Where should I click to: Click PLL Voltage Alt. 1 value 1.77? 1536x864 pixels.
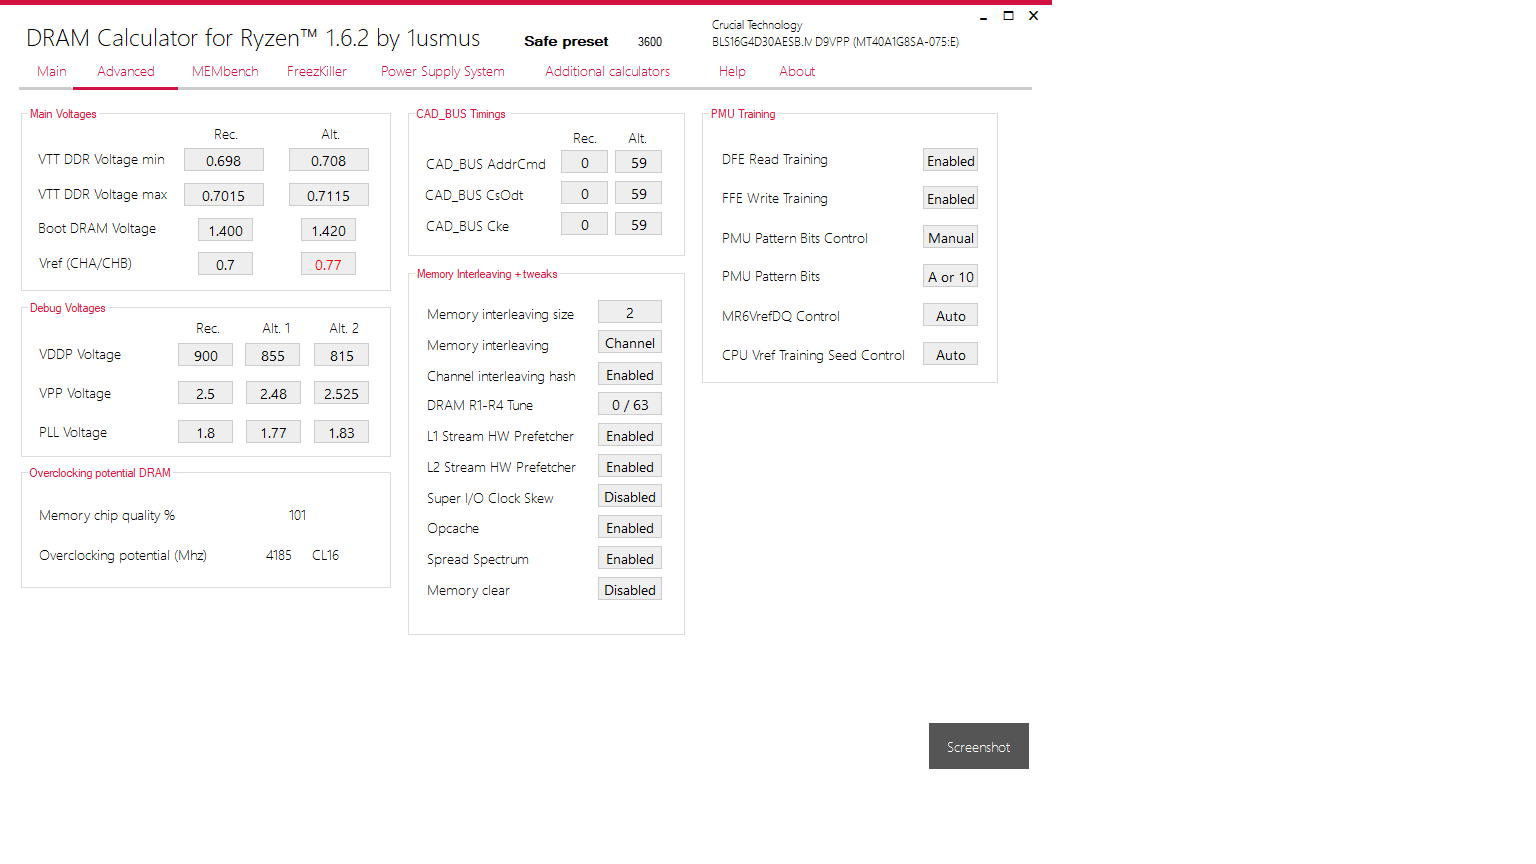273,432
